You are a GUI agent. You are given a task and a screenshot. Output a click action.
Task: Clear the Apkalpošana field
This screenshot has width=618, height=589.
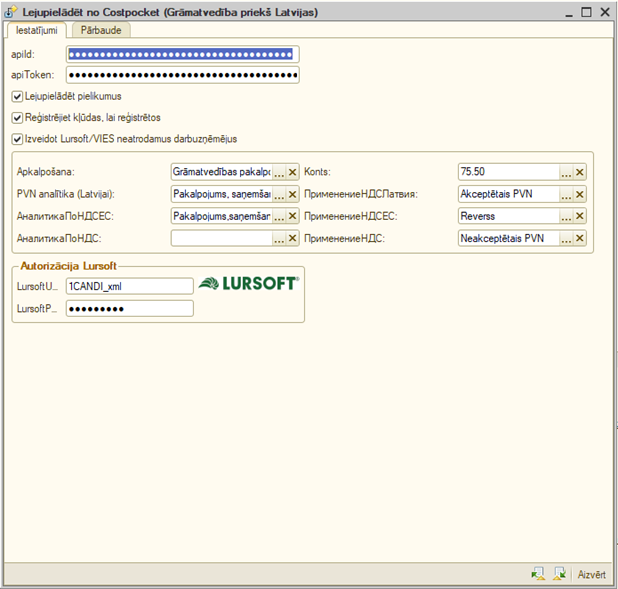pyautogui.click(x=292, y=172)
